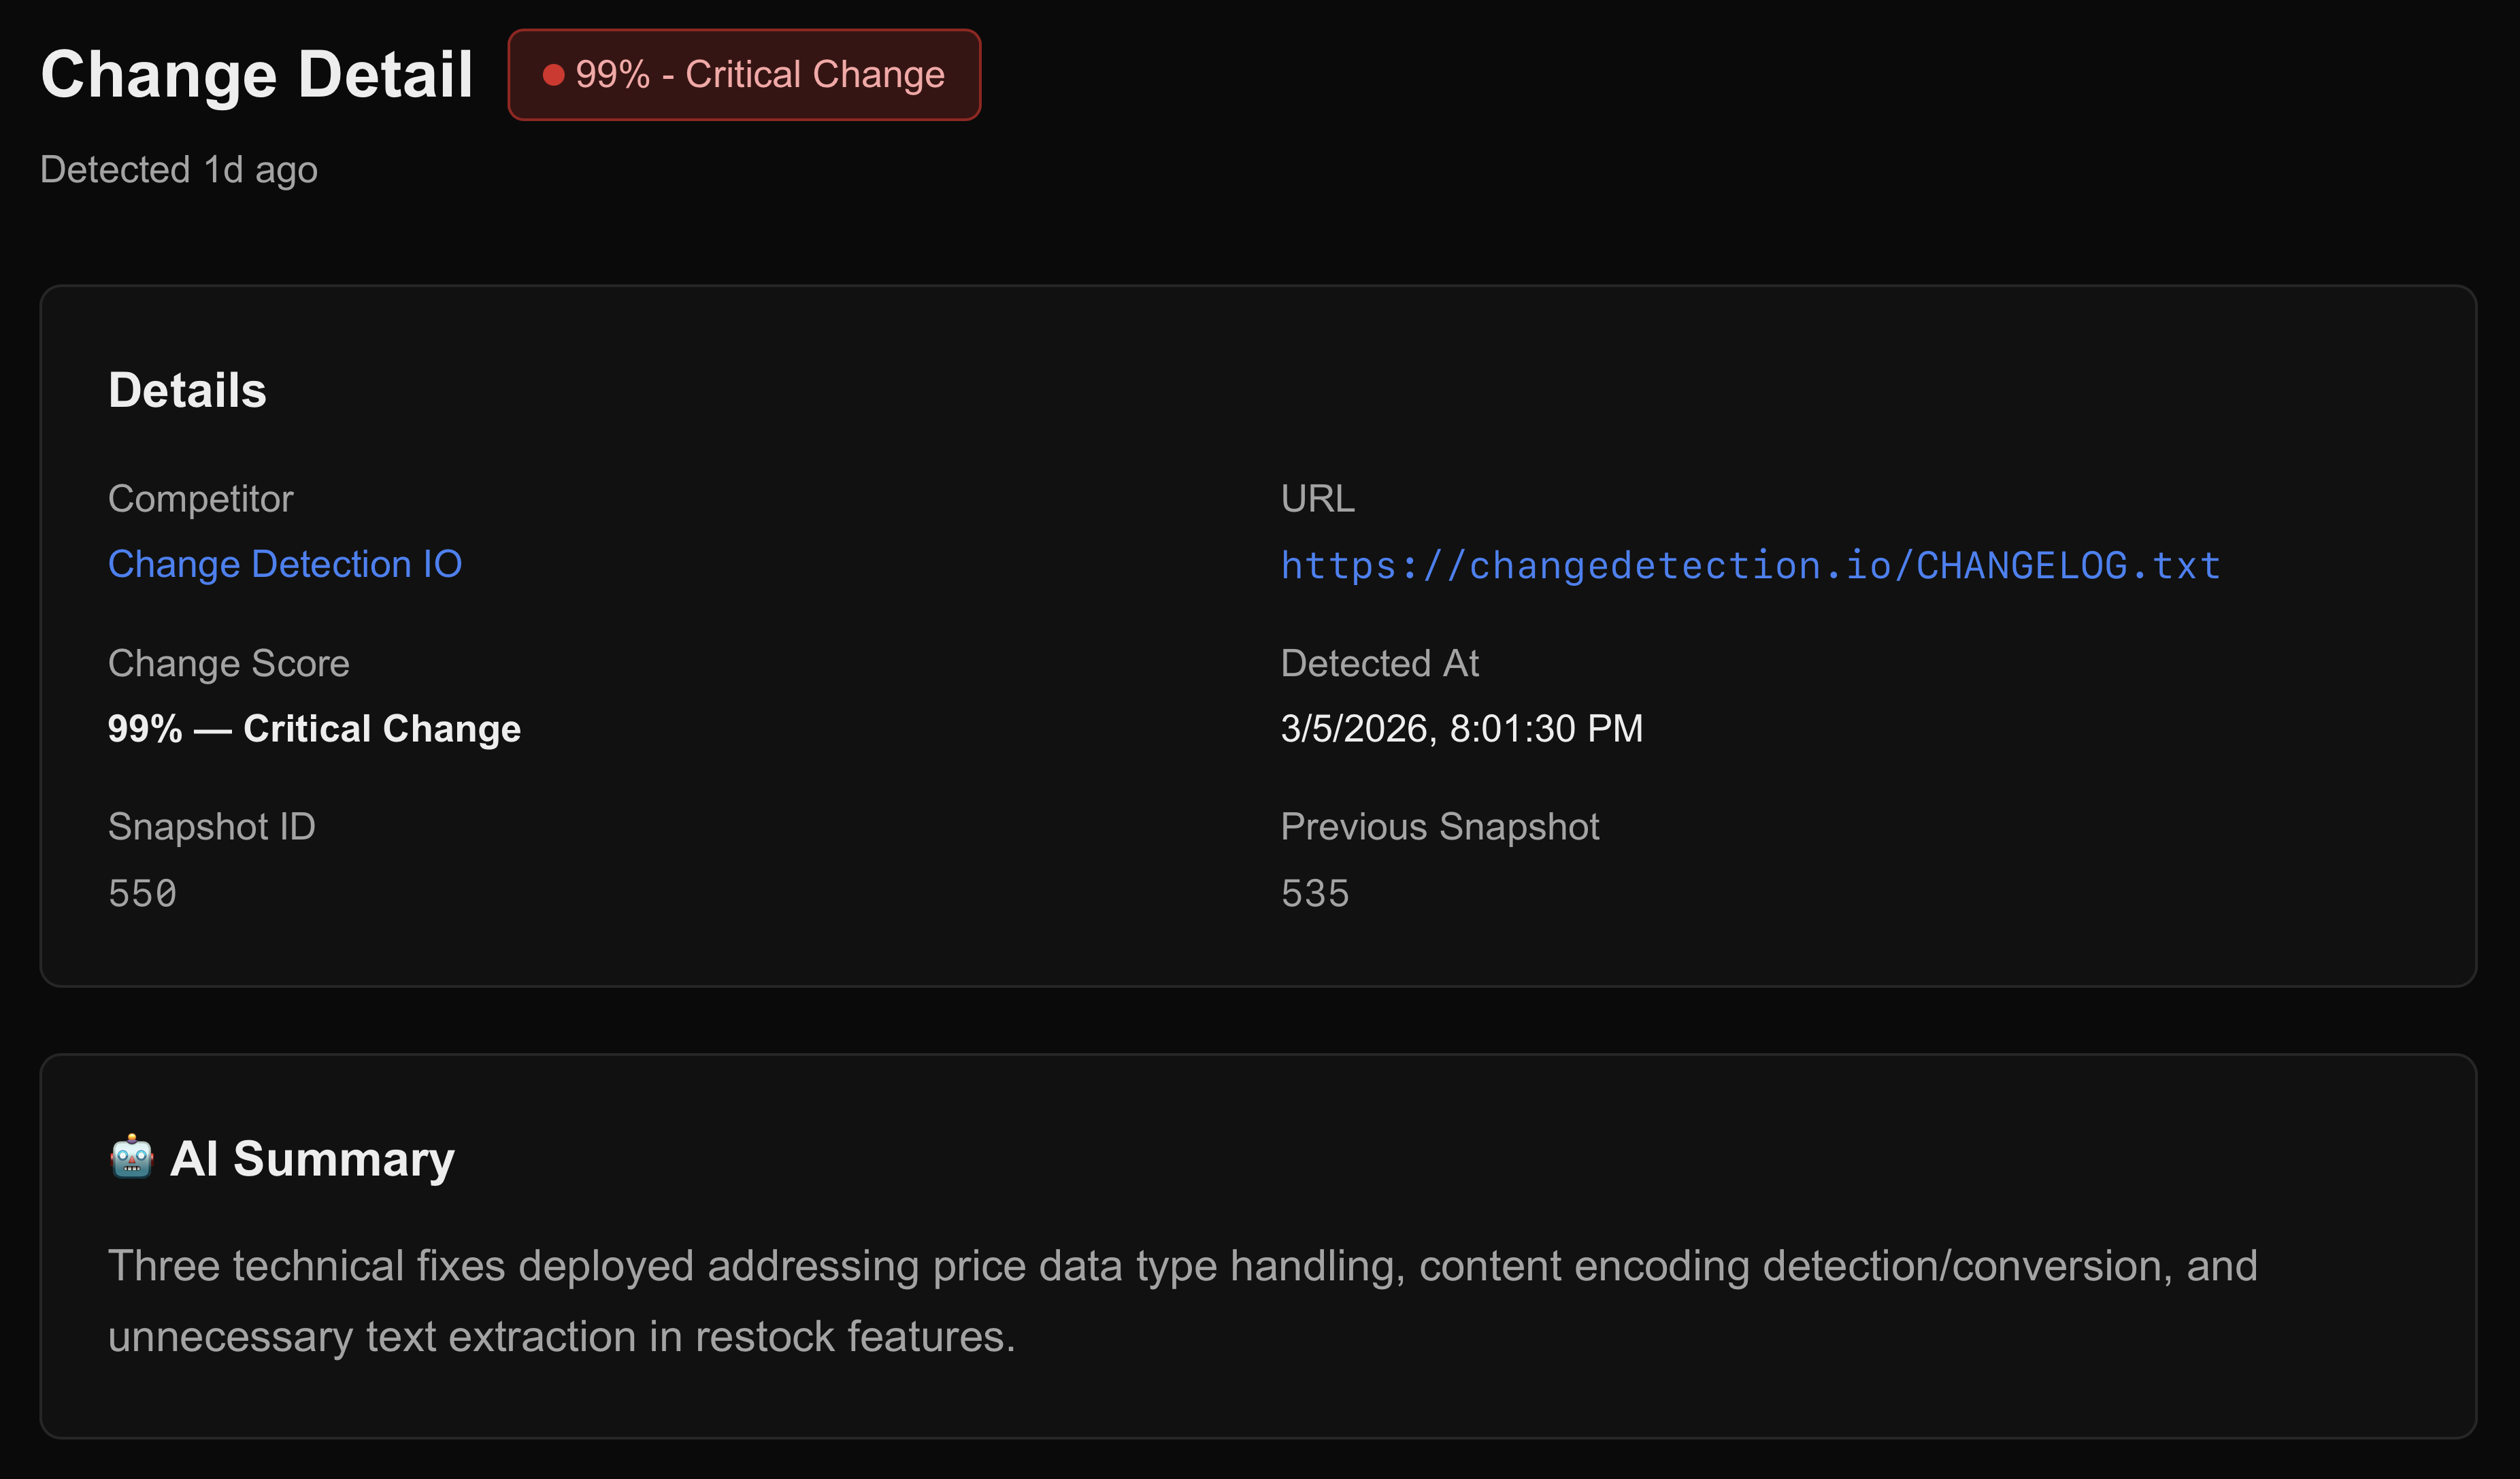Select the Details section heading
This screenshot has height=1479, width=2520.
click(x=187, y=390)
